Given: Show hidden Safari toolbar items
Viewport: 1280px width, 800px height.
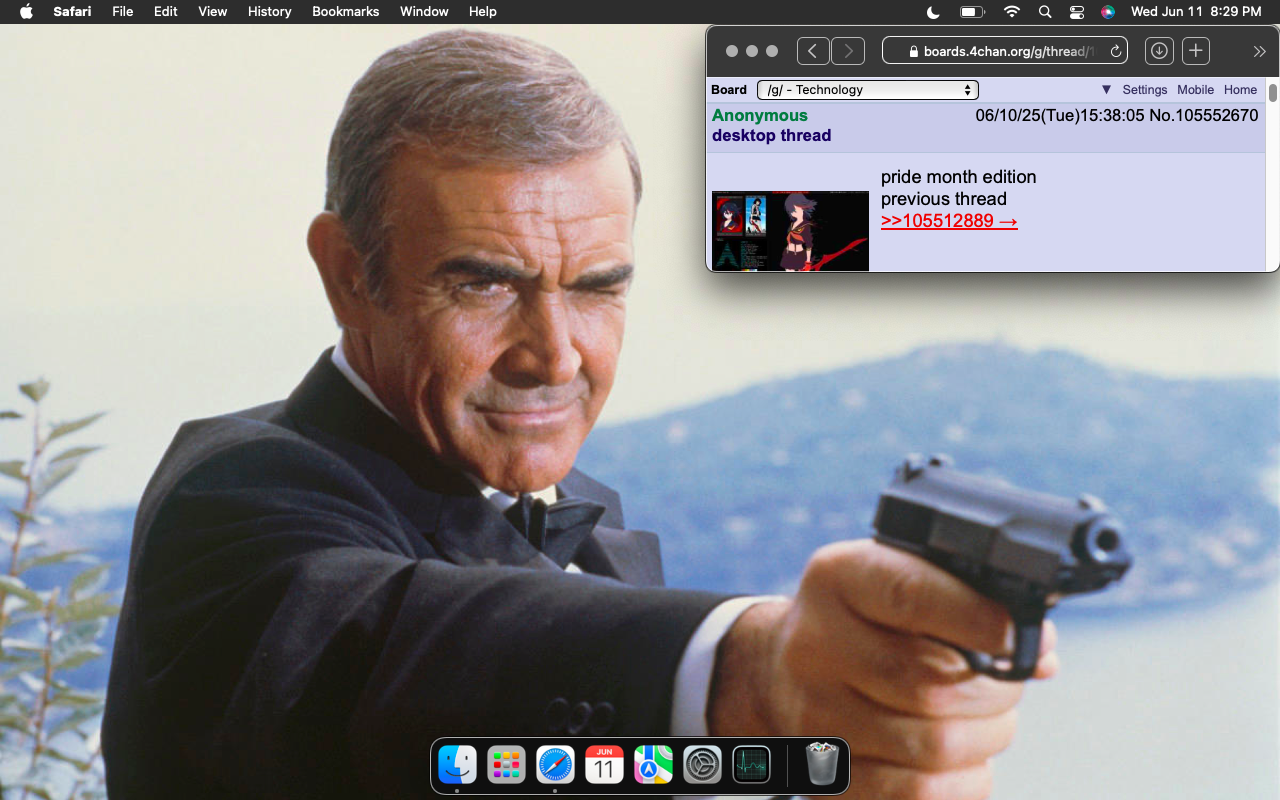Looking at the screenshot, I should (x=1259, y=51).
